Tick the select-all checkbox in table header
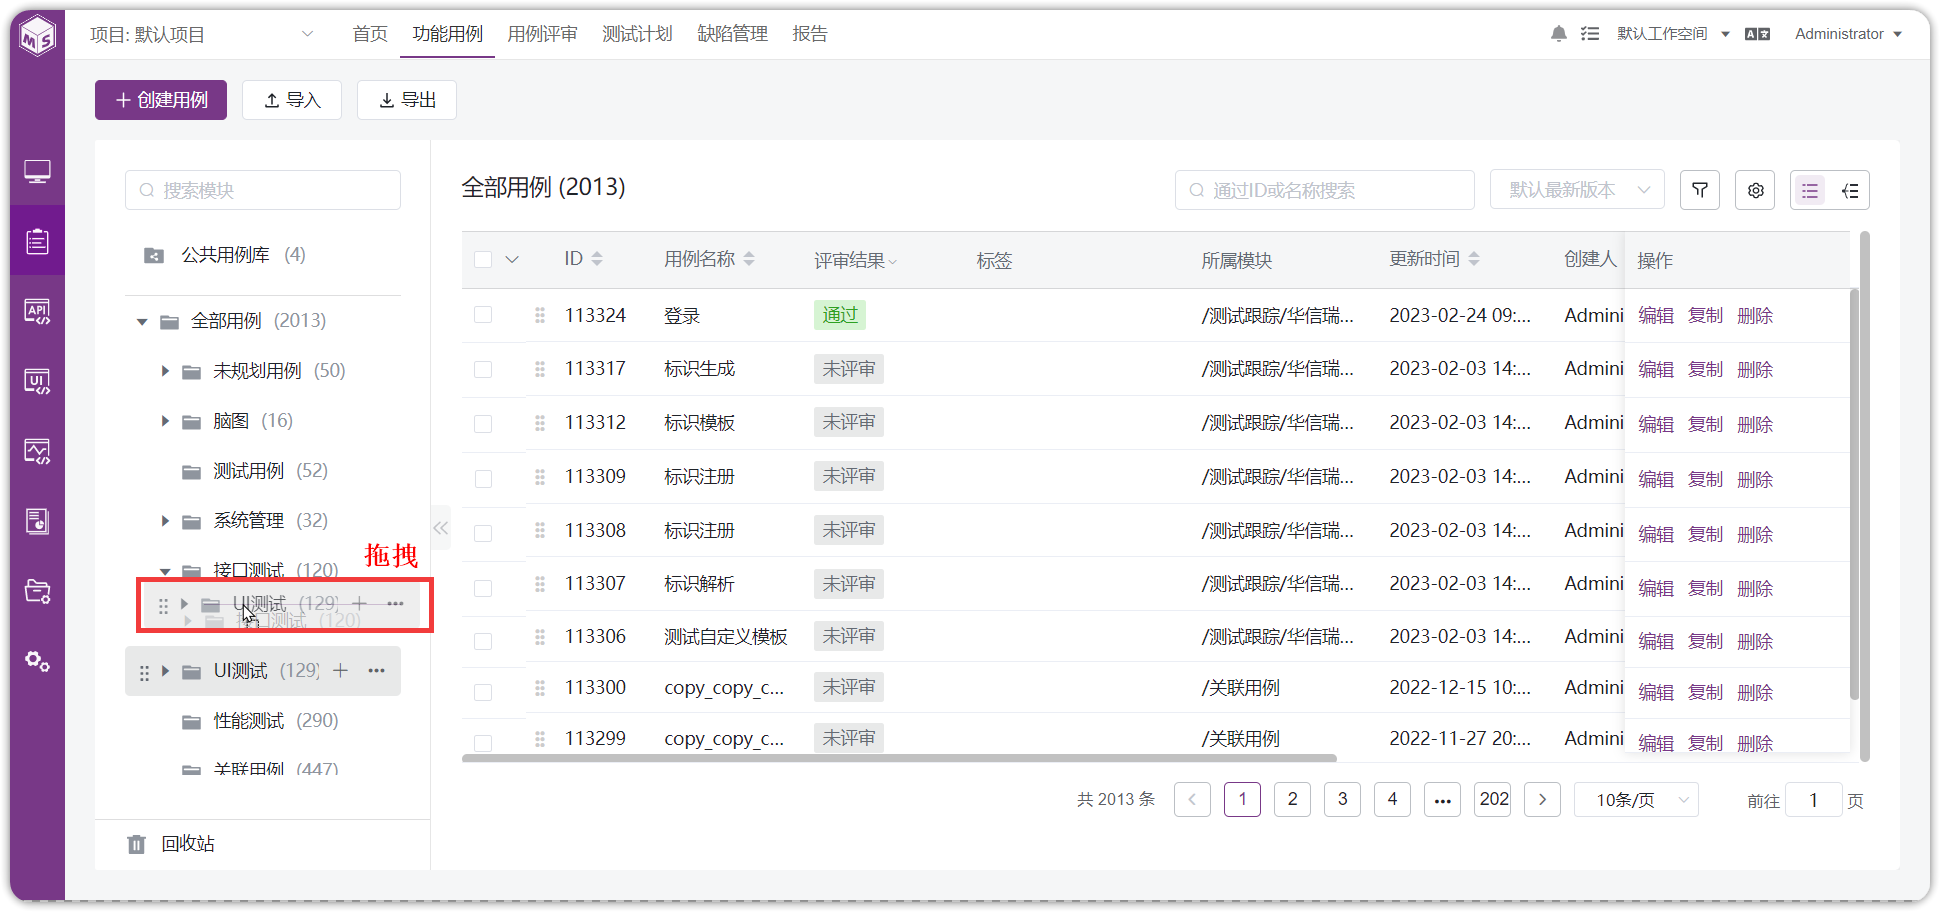1940x912 pixels. pos(483,260)
